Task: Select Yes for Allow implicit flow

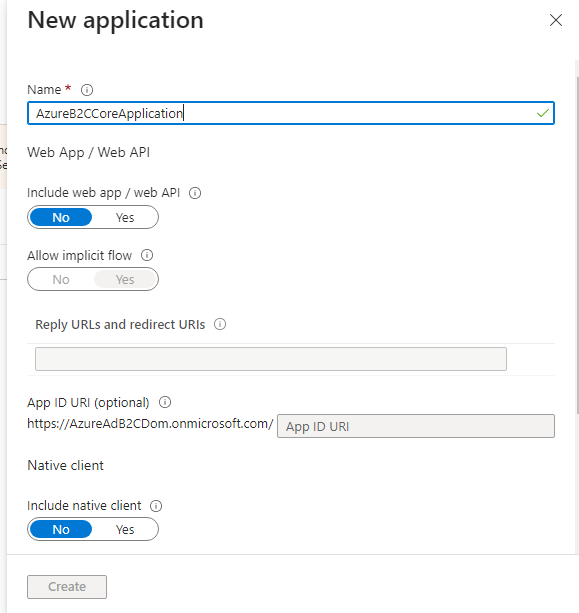Action: (125, 280)
